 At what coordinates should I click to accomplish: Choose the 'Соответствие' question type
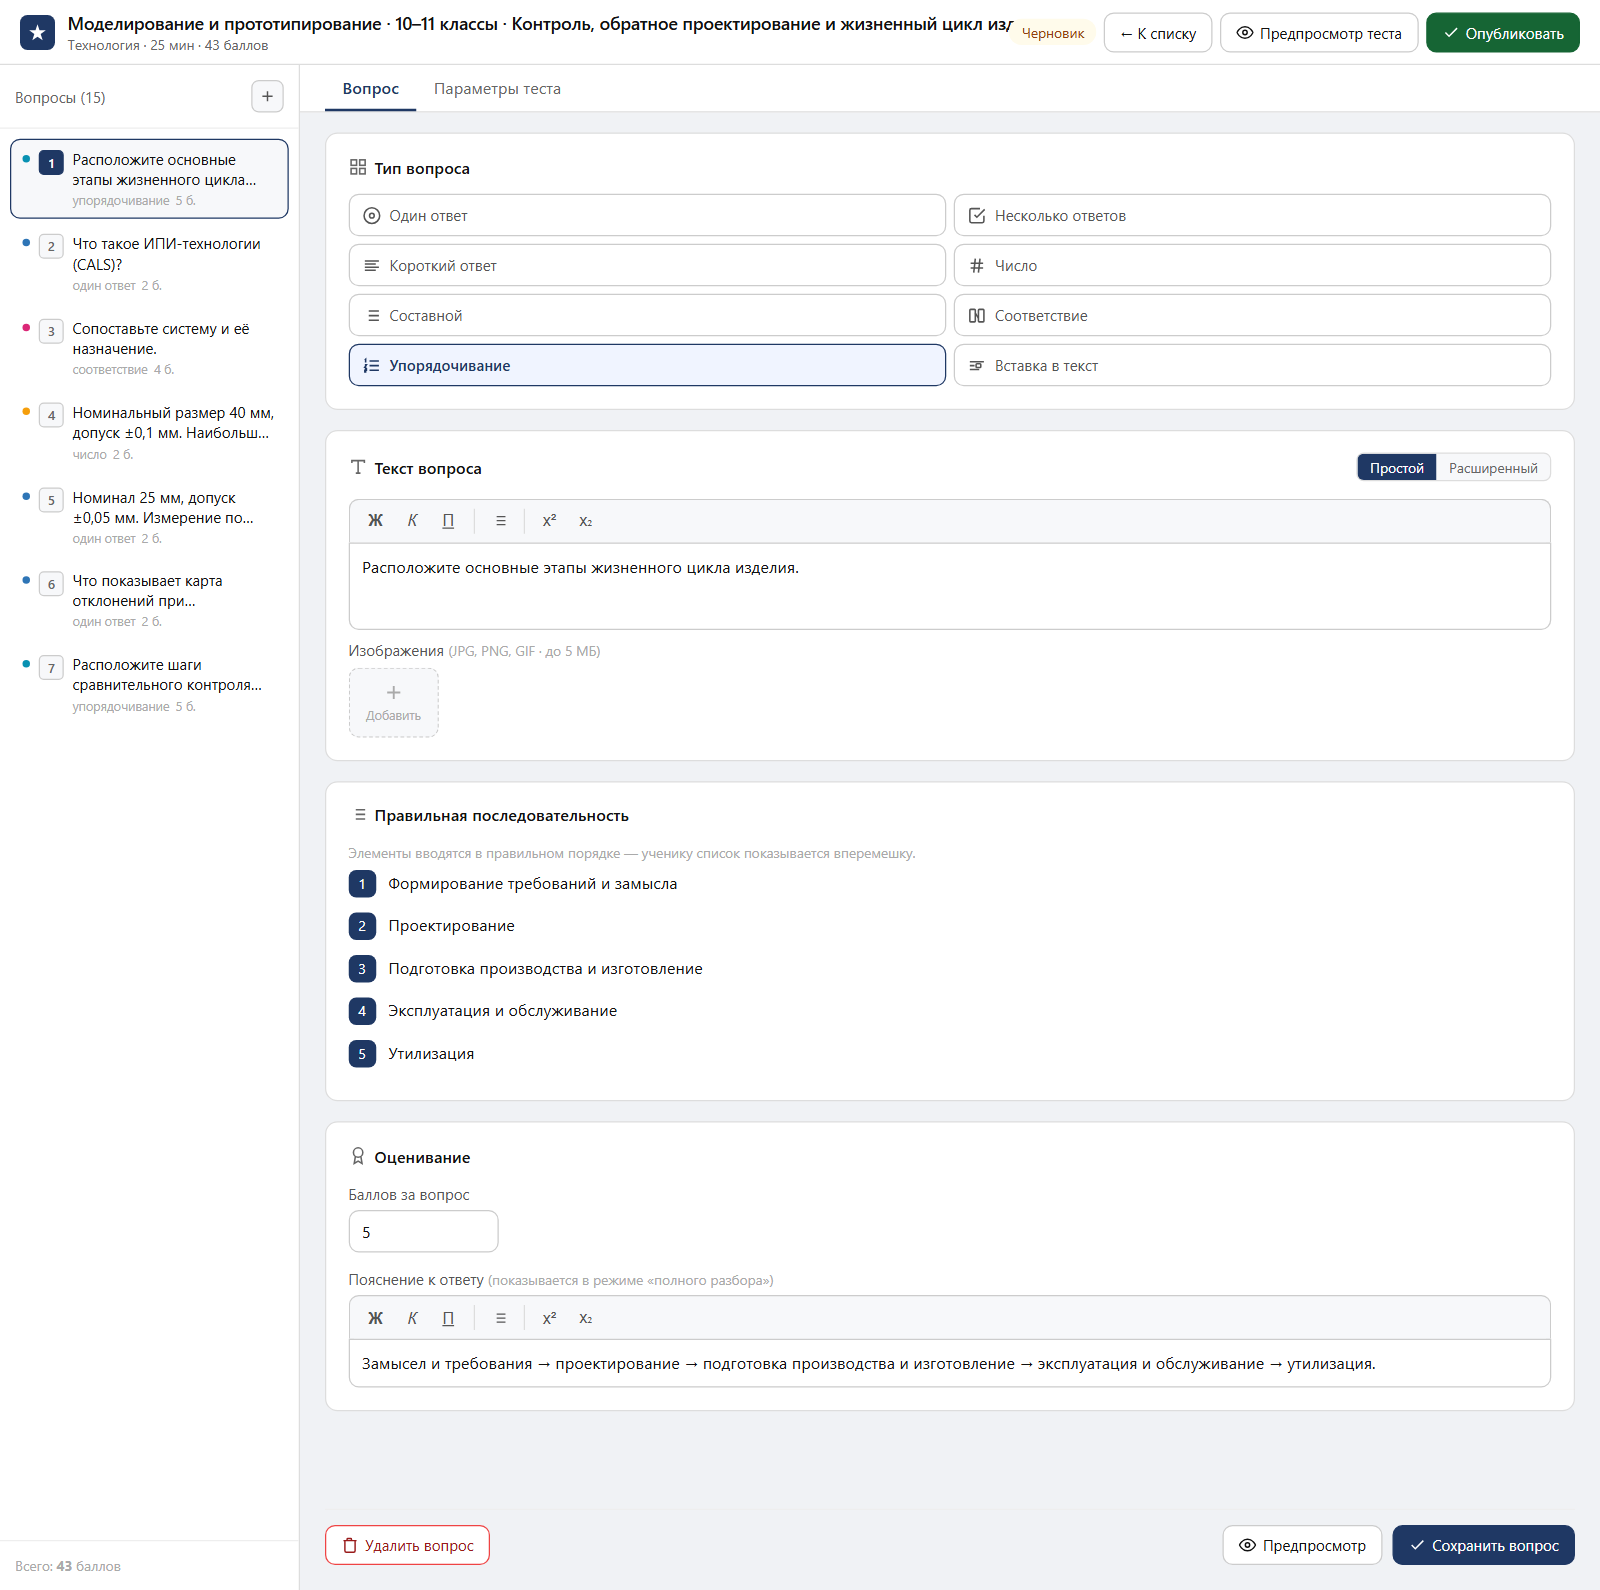click(x=1252, y=315)
